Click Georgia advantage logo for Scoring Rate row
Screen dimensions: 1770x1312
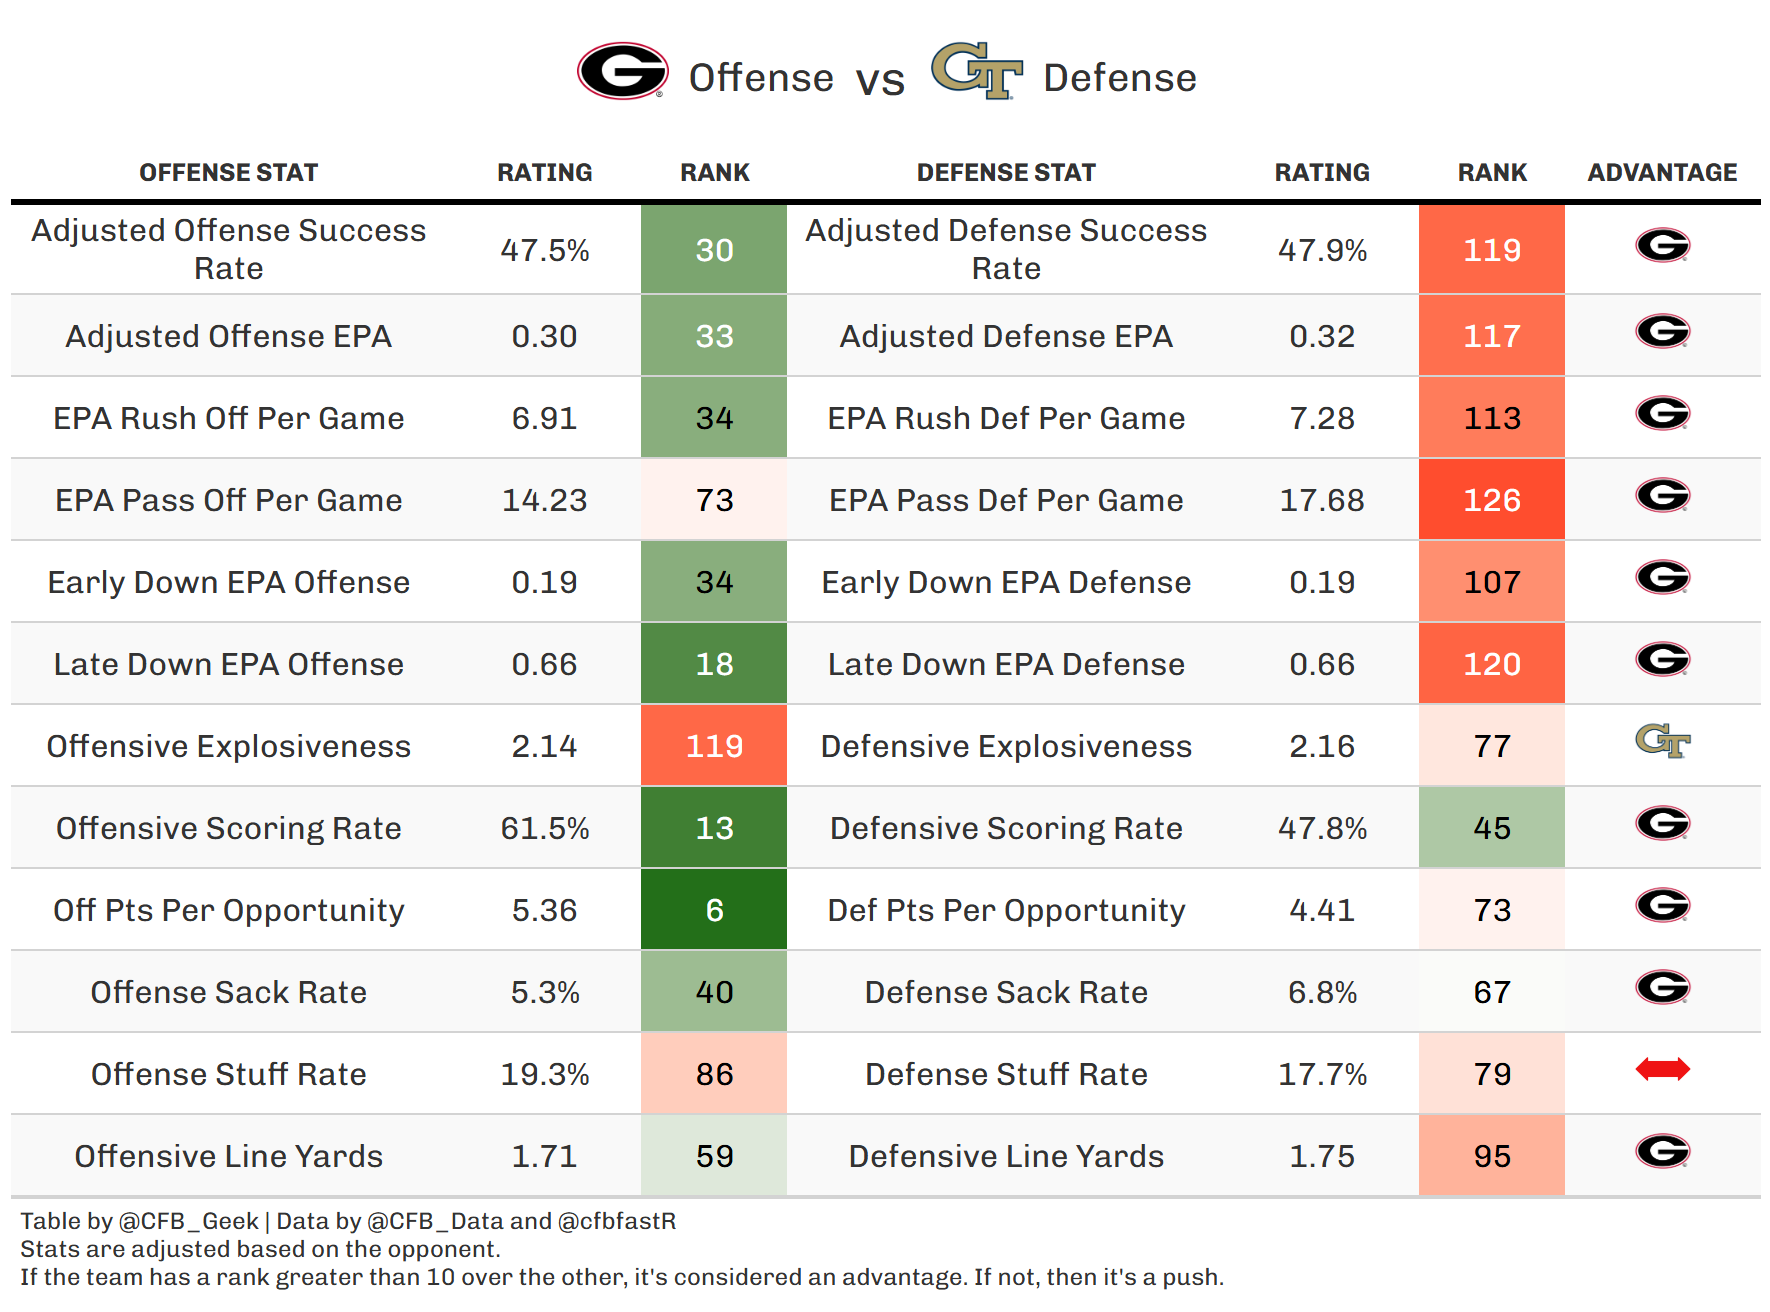tap(1662, 823)
